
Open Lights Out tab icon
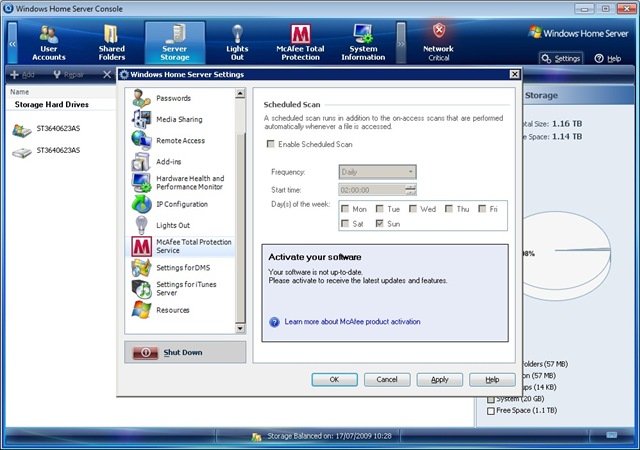pyautogui.click(x=237, y=34)
